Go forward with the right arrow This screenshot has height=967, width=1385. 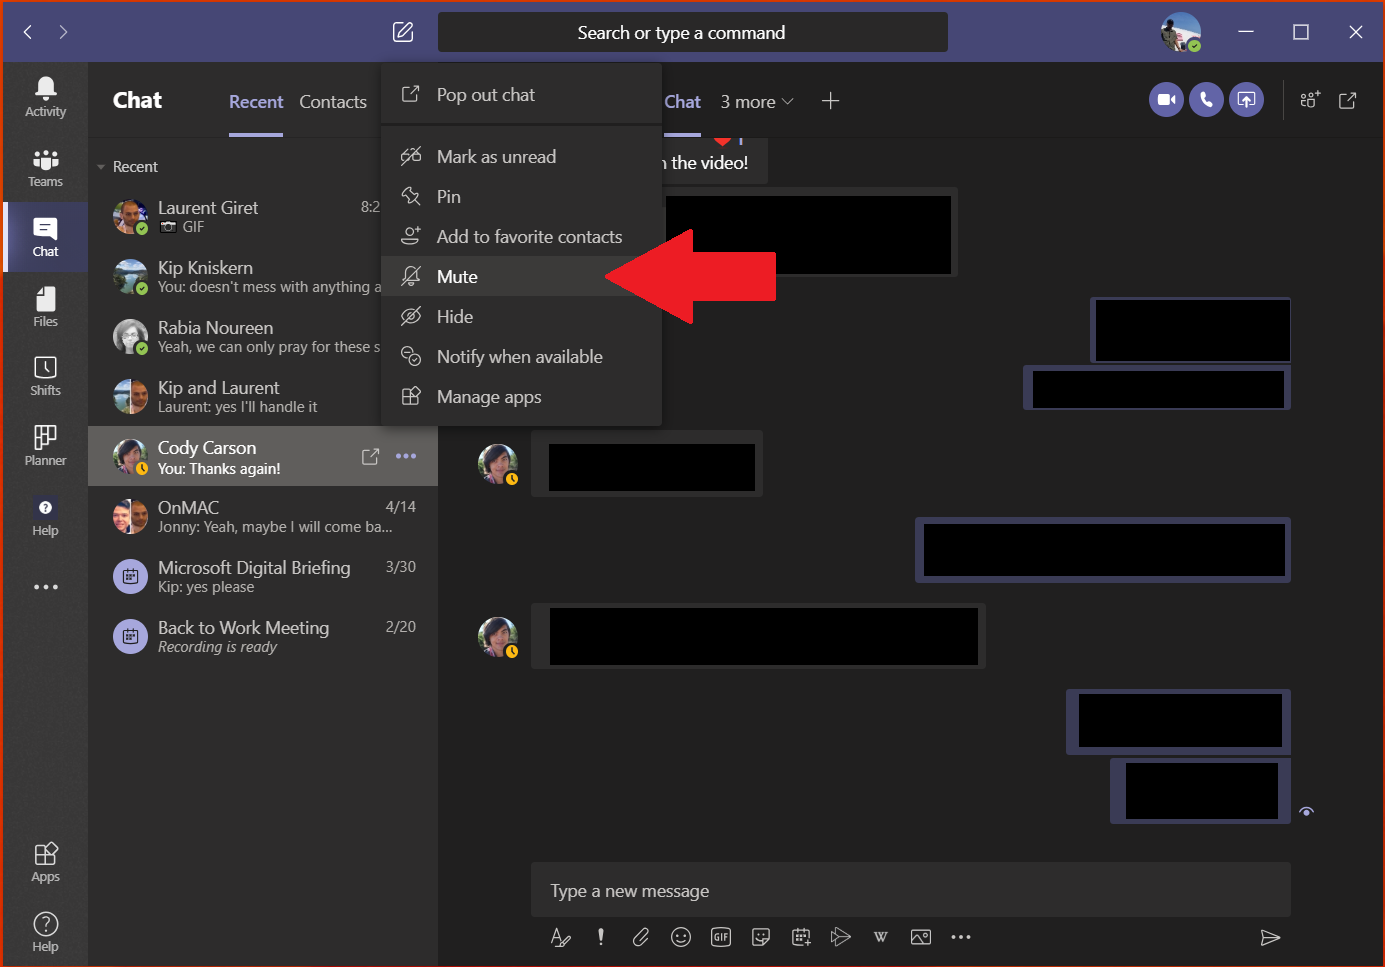click(63, 32)
